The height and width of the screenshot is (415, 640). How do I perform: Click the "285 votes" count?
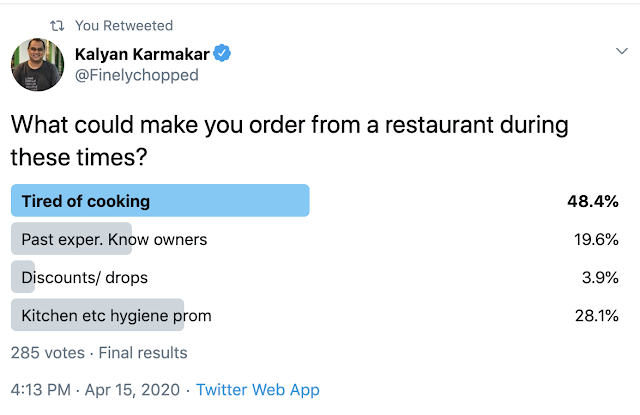click(x=47, y=352)
